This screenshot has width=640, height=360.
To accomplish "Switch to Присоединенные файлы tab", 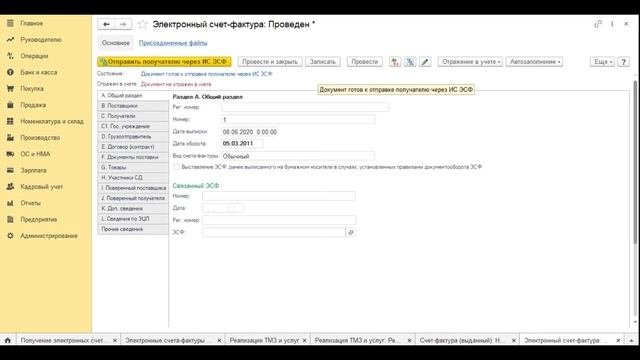I will (x=173, y=43).
